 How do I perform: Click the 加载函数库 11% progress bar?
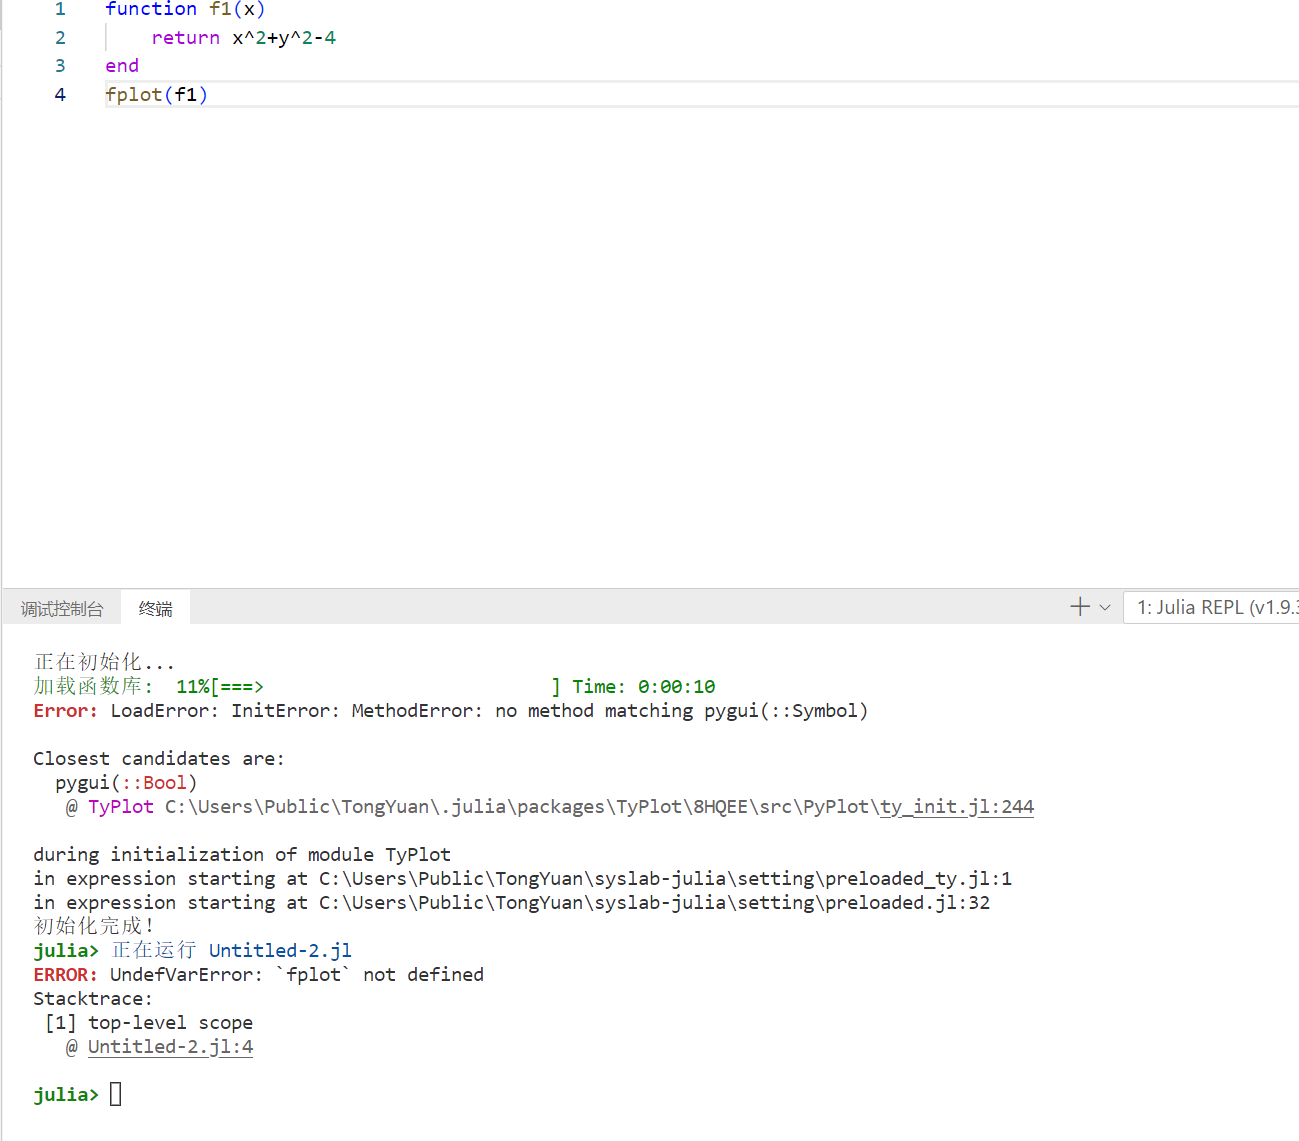tap(374, 687)
